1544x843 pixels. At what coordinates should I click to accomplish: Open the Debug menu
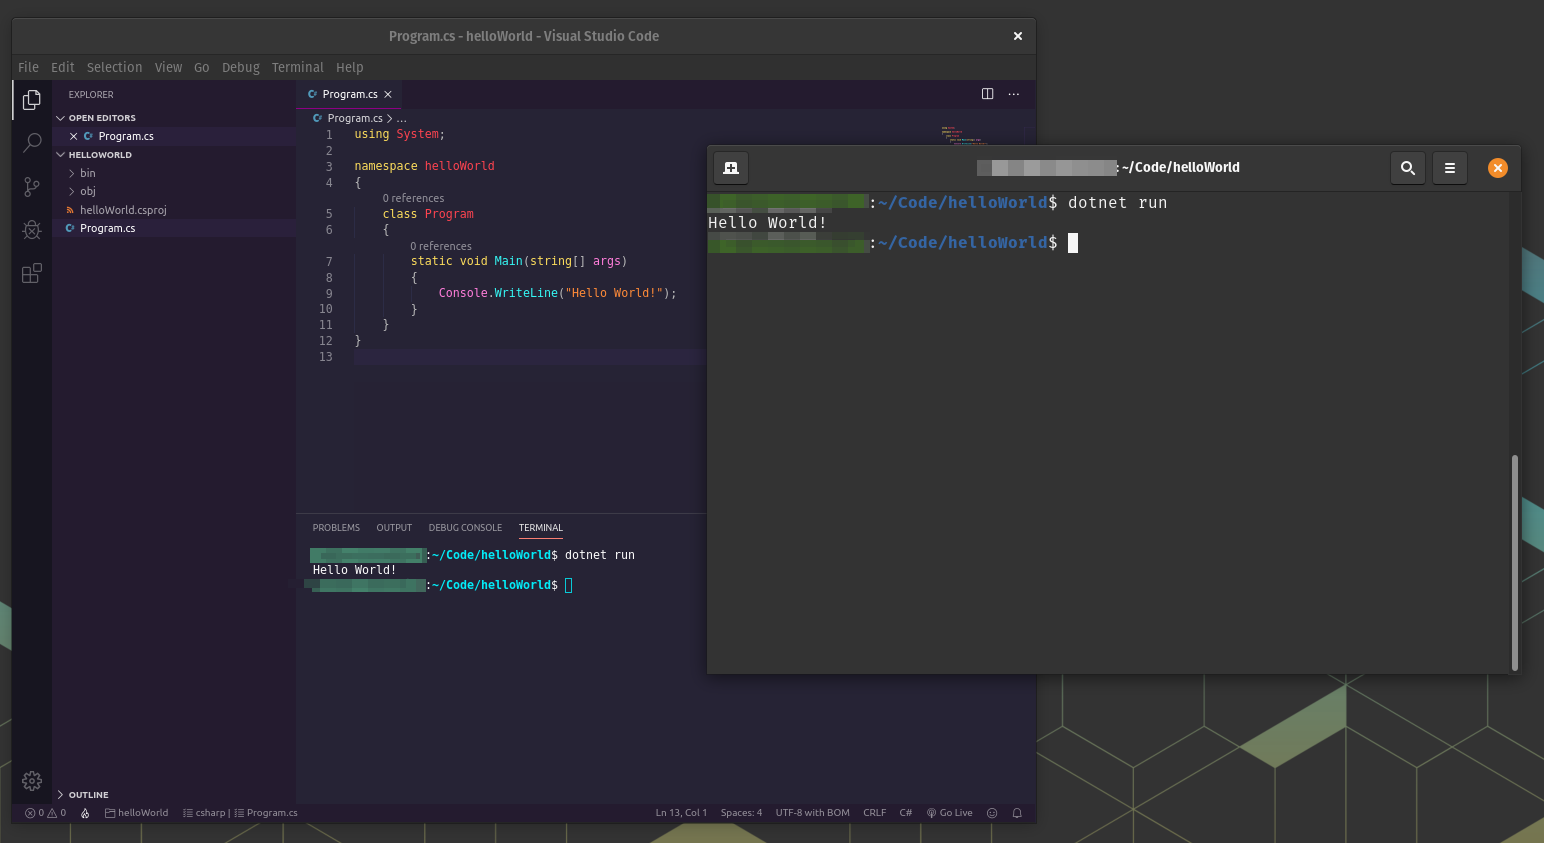(241, 67)
